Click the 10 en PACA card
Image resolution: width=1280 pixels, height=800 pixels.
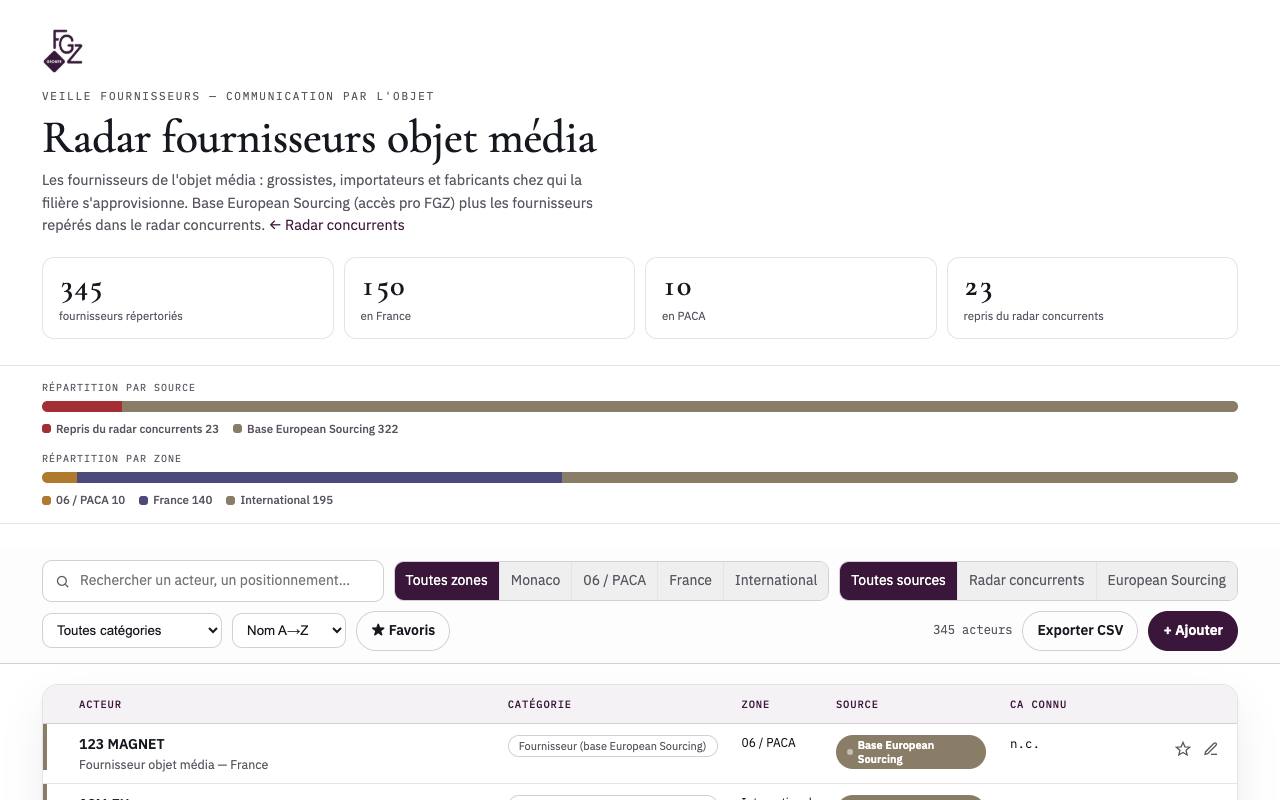click(x=791, y=298)
